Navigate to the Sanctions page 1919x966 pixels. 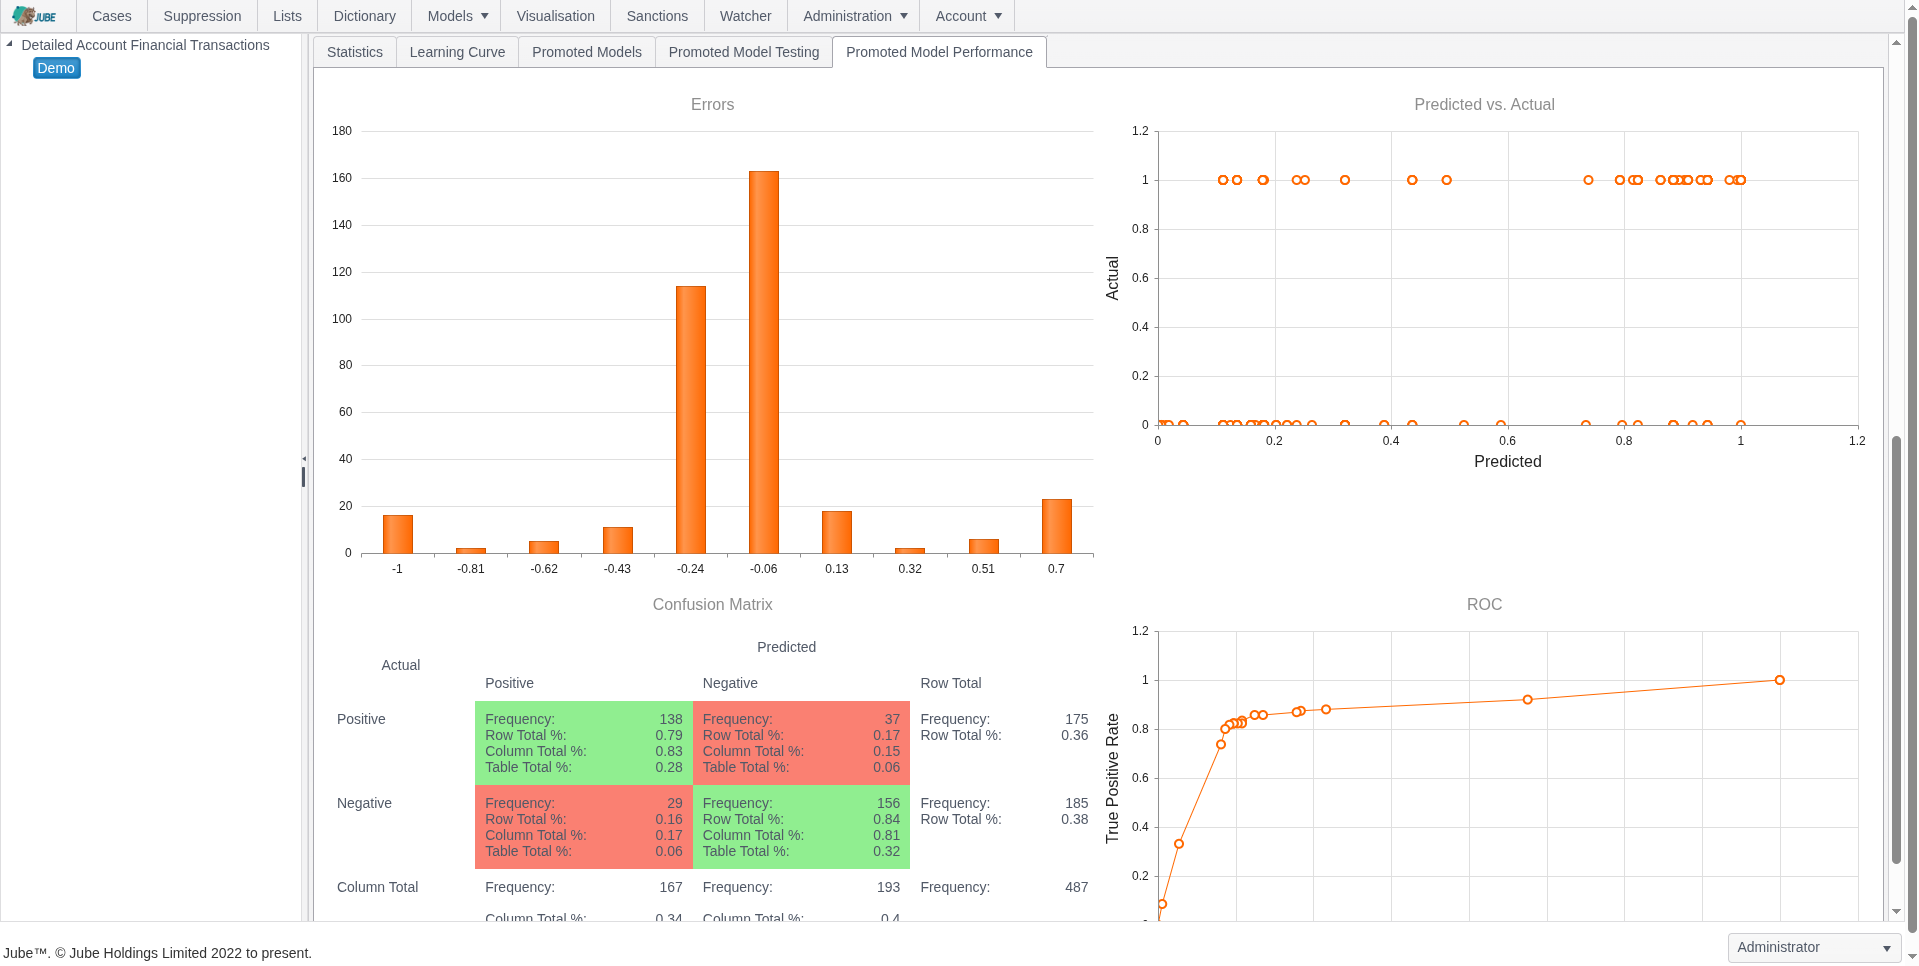coord(657,16)
